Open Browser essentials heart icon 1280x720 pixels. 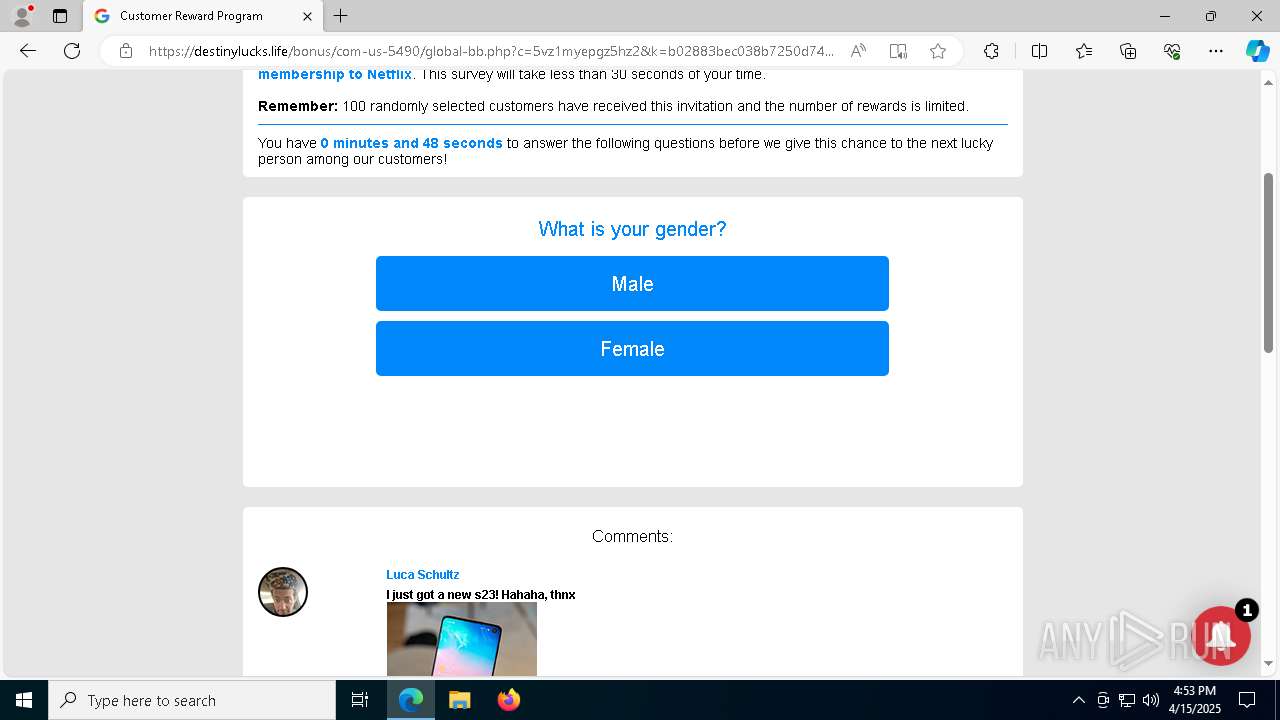[x=1172, y=51]
